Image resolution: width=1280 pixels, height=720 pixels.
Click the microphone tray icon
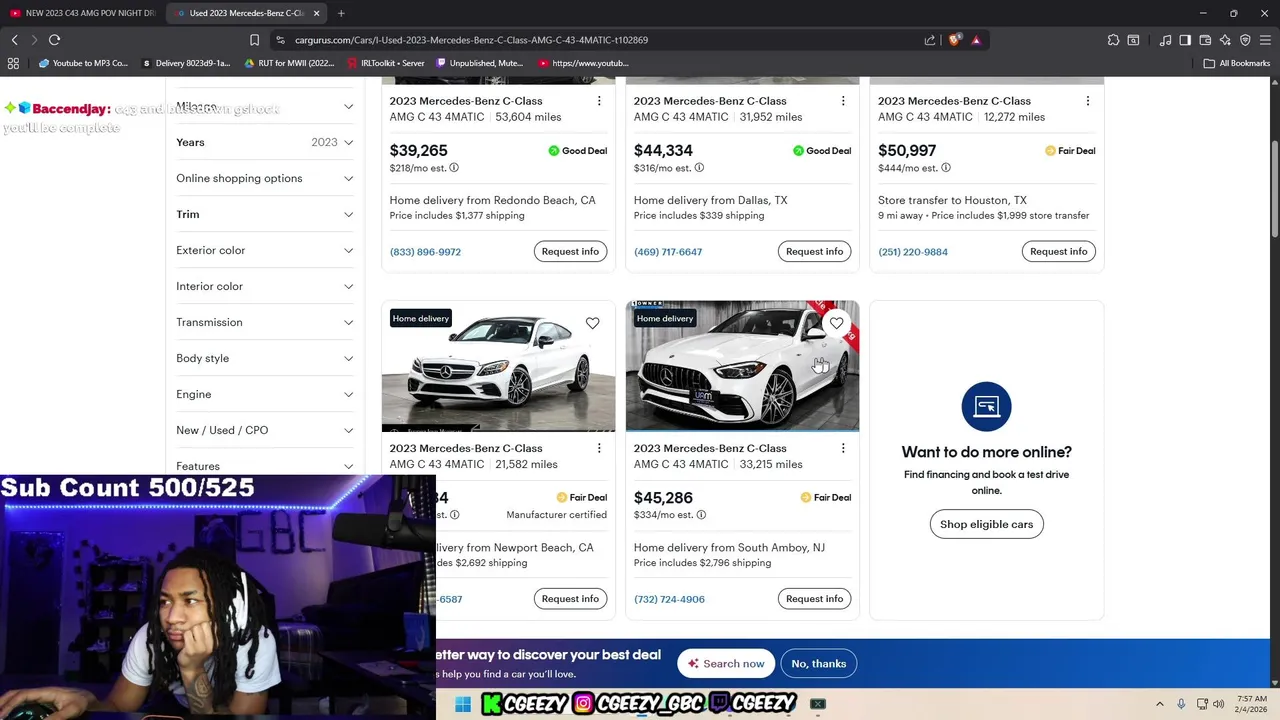(1181, 704)
